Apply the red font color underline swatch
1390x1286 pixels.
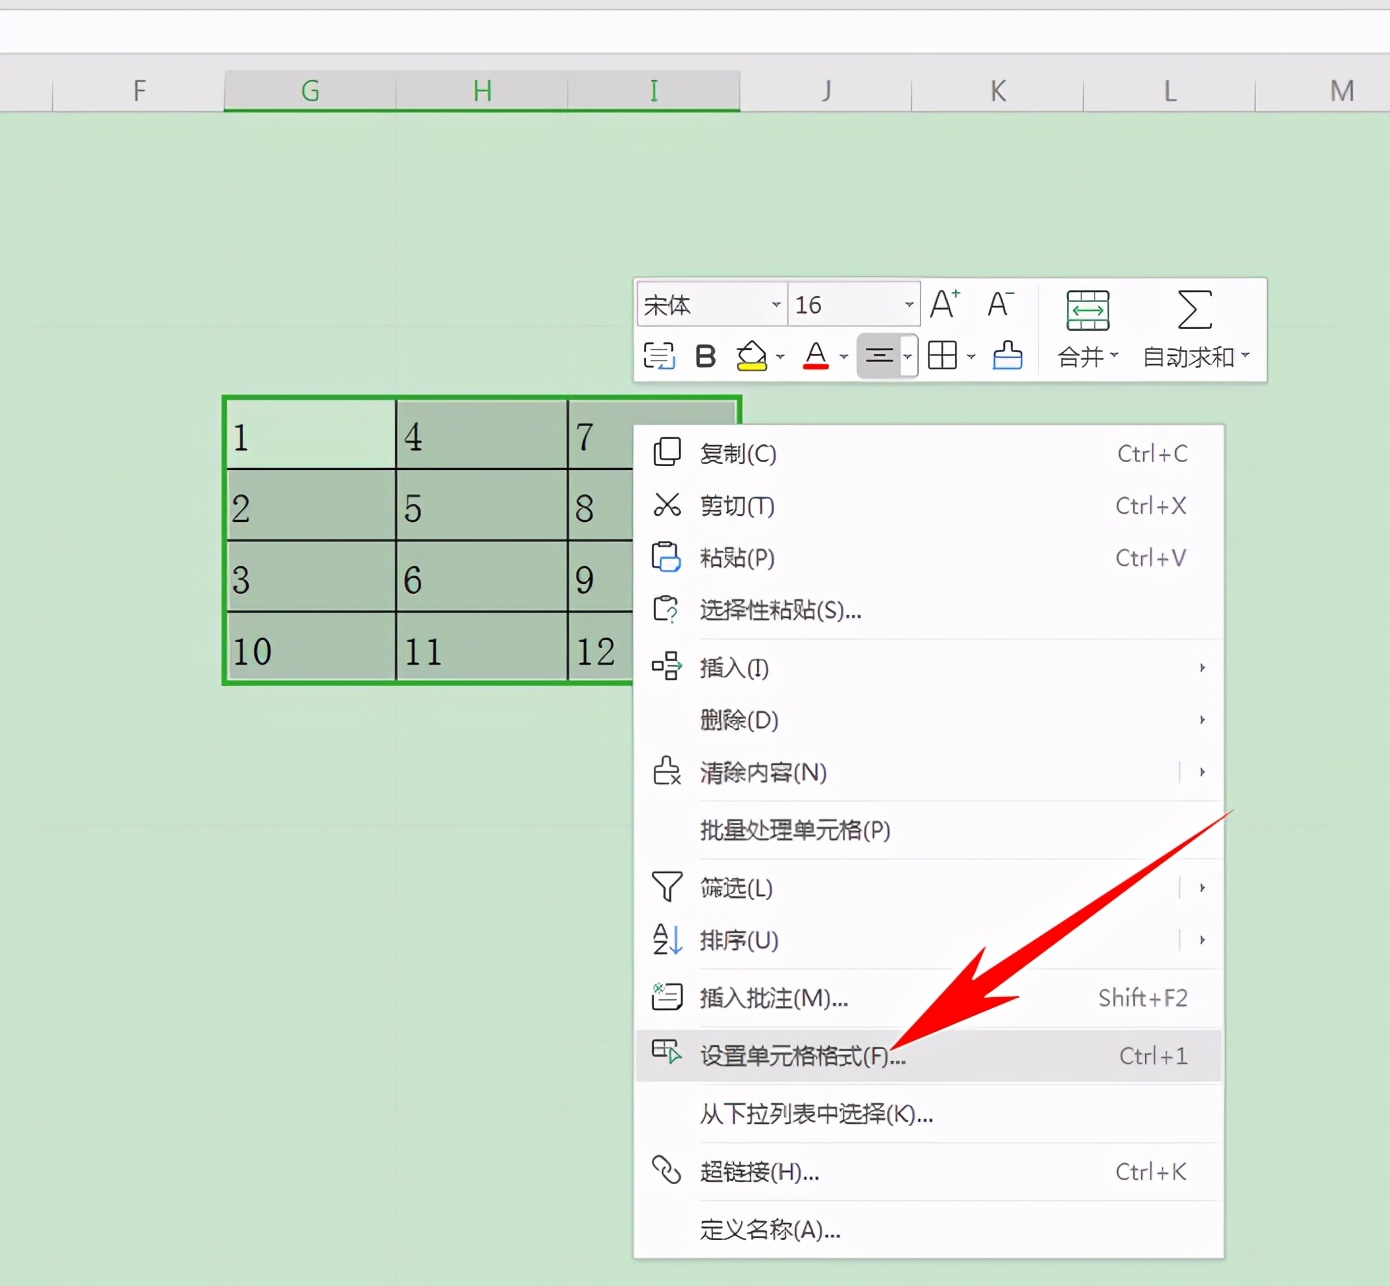tap(816, 356)
